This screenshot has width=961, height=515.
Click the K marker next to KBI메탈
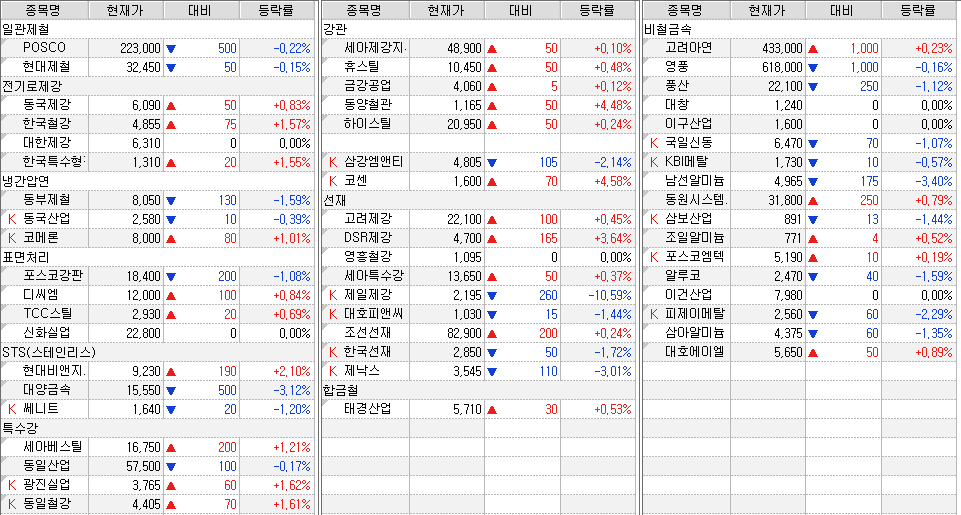(x=654, y=161)
